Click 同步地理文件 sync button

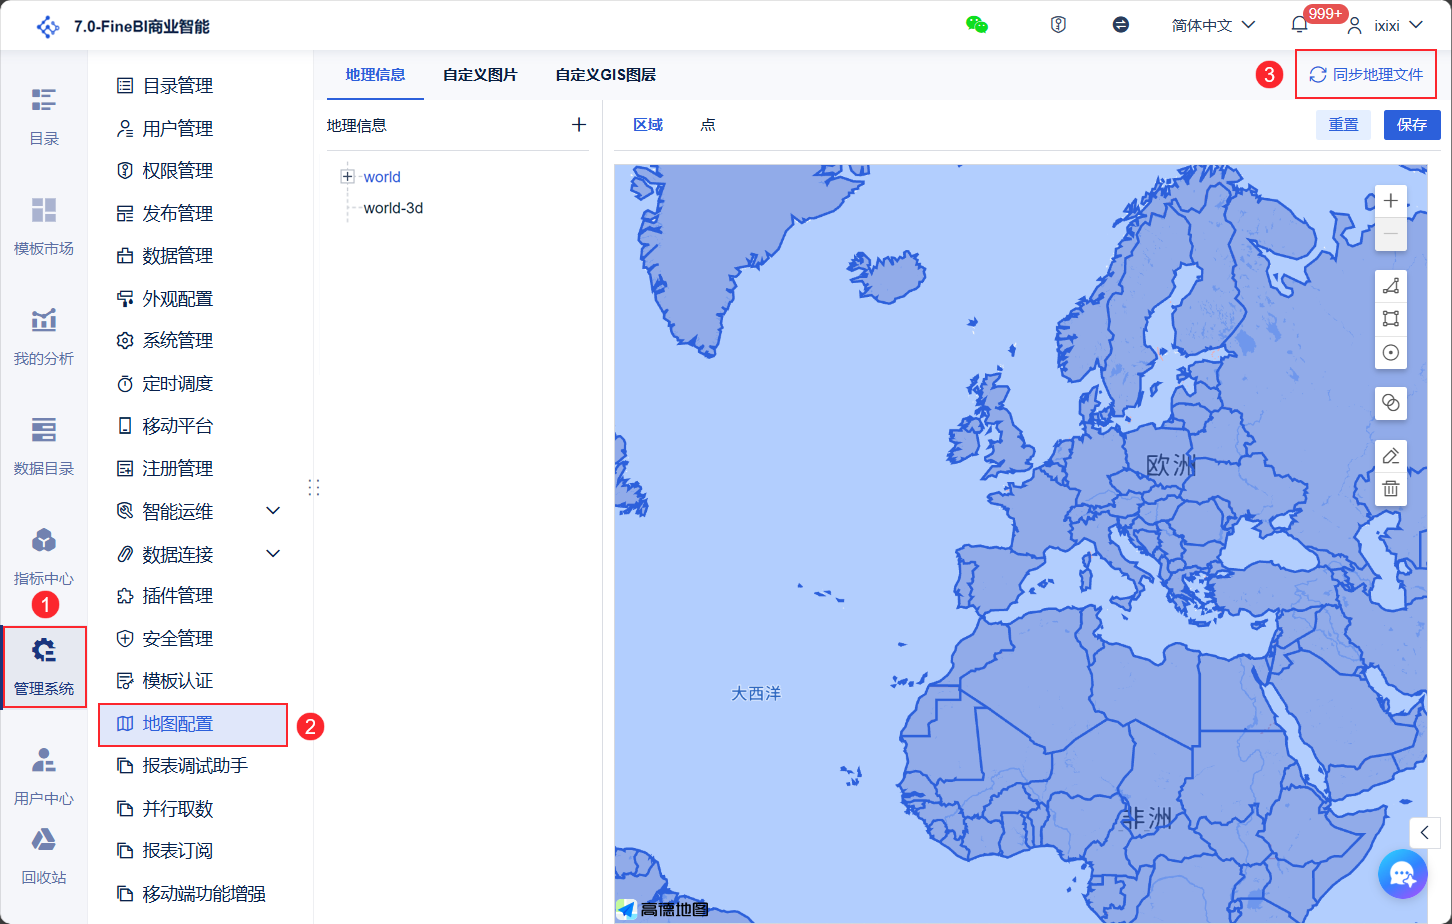tap(1366, 75)
